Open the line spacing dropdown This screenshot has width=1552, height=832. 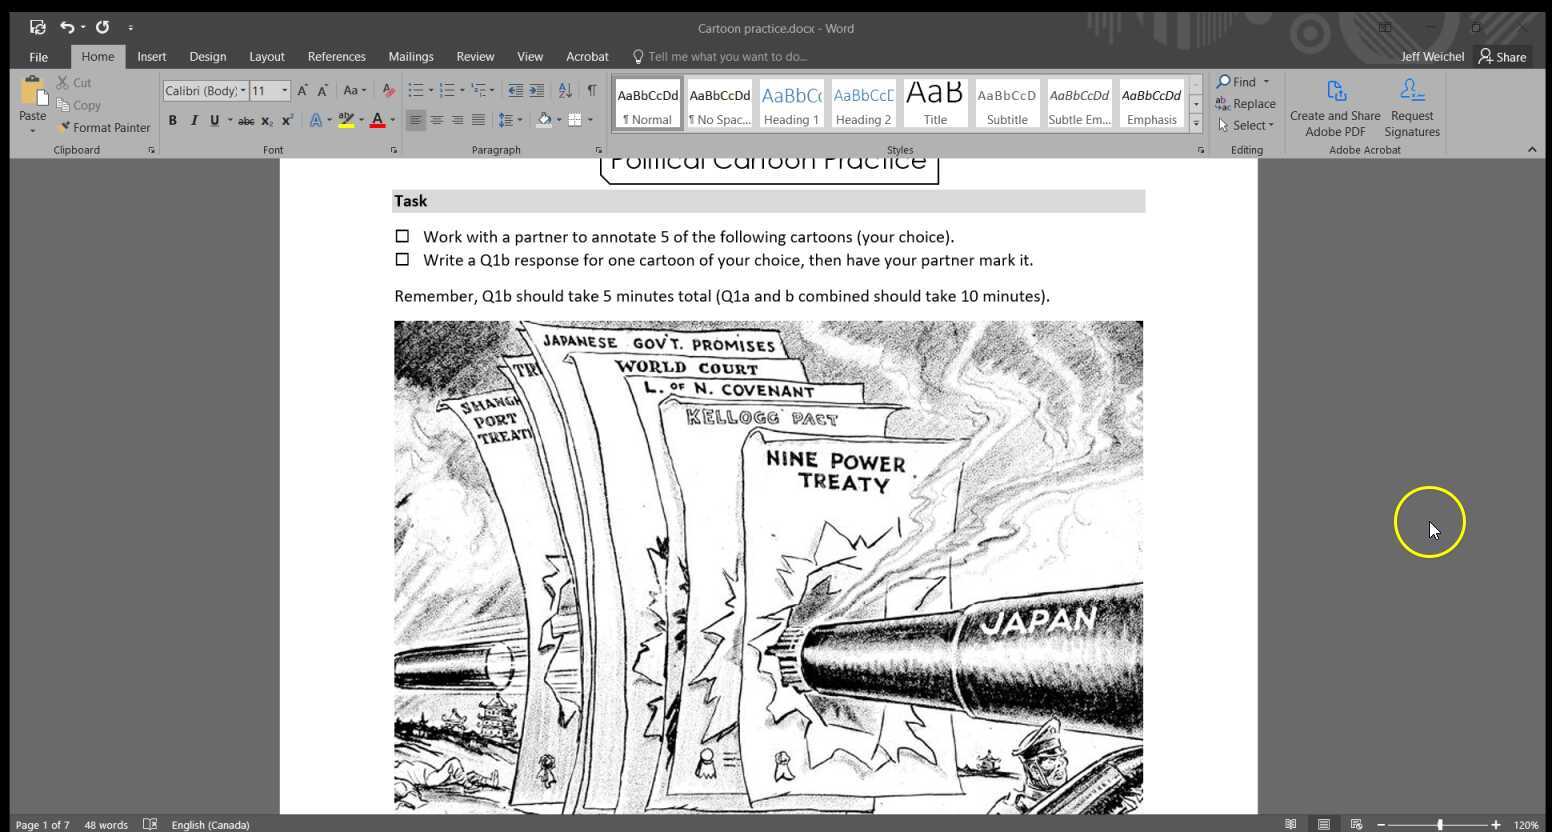point(511,120)
